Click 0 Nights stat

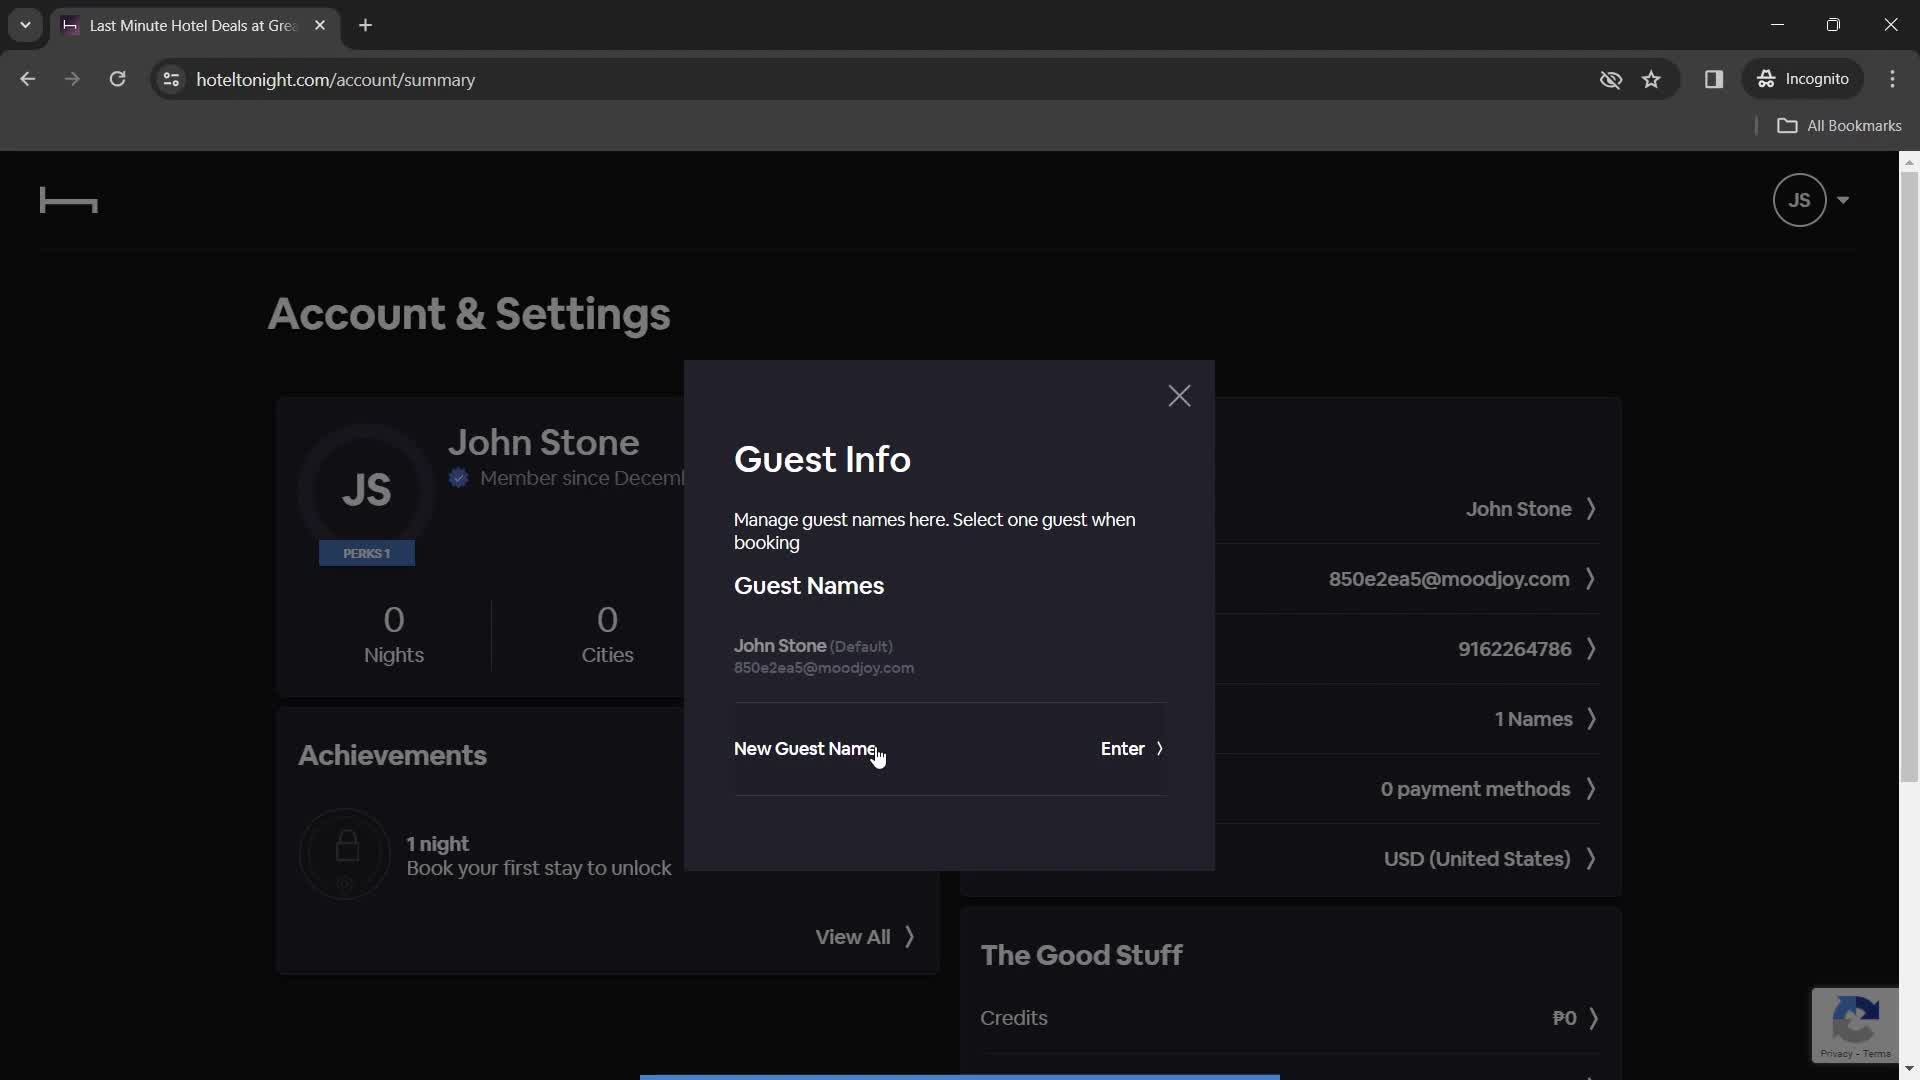[394, 636]
